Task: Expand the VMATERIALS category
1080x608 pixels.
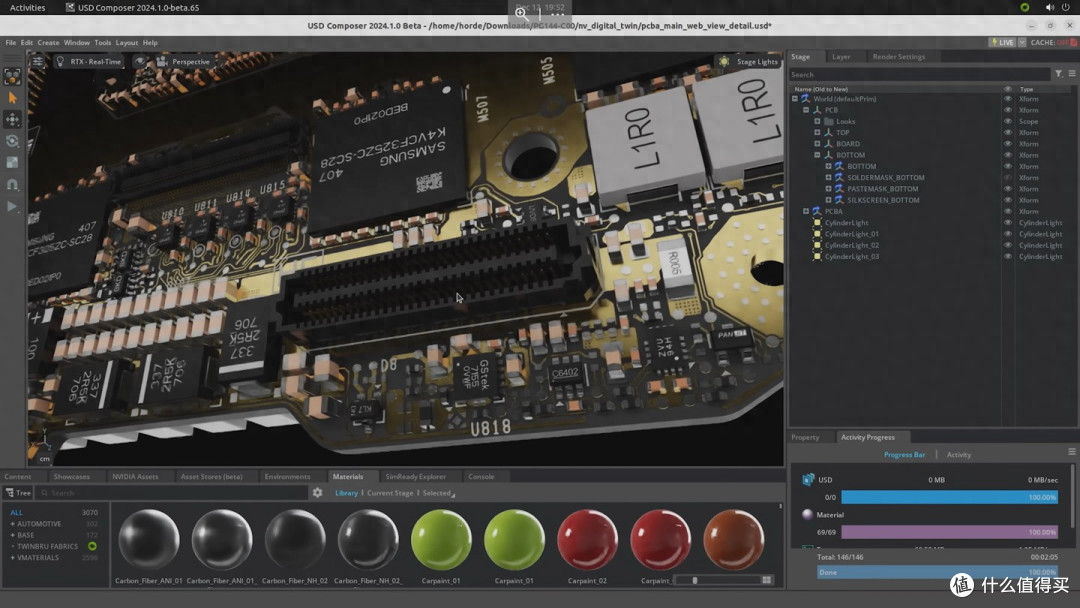Action: (12, 558)
